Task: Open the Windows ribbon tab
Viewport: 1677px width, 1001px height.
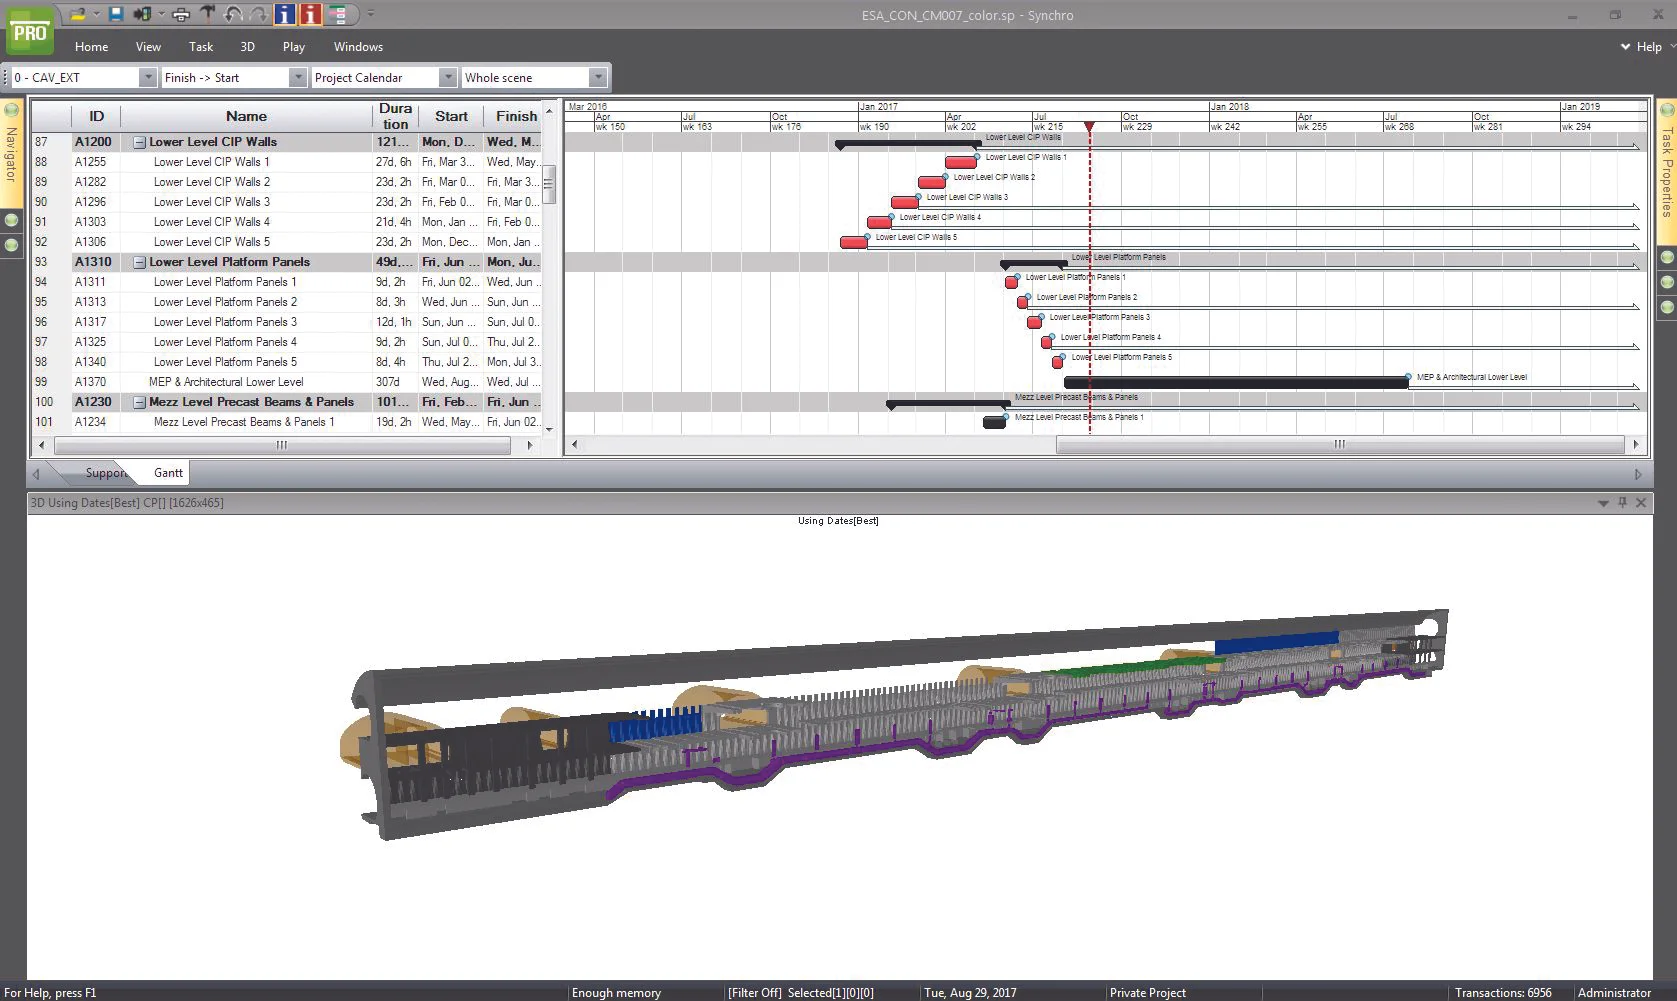Action: pyautogui.click(x=358, y=47)
